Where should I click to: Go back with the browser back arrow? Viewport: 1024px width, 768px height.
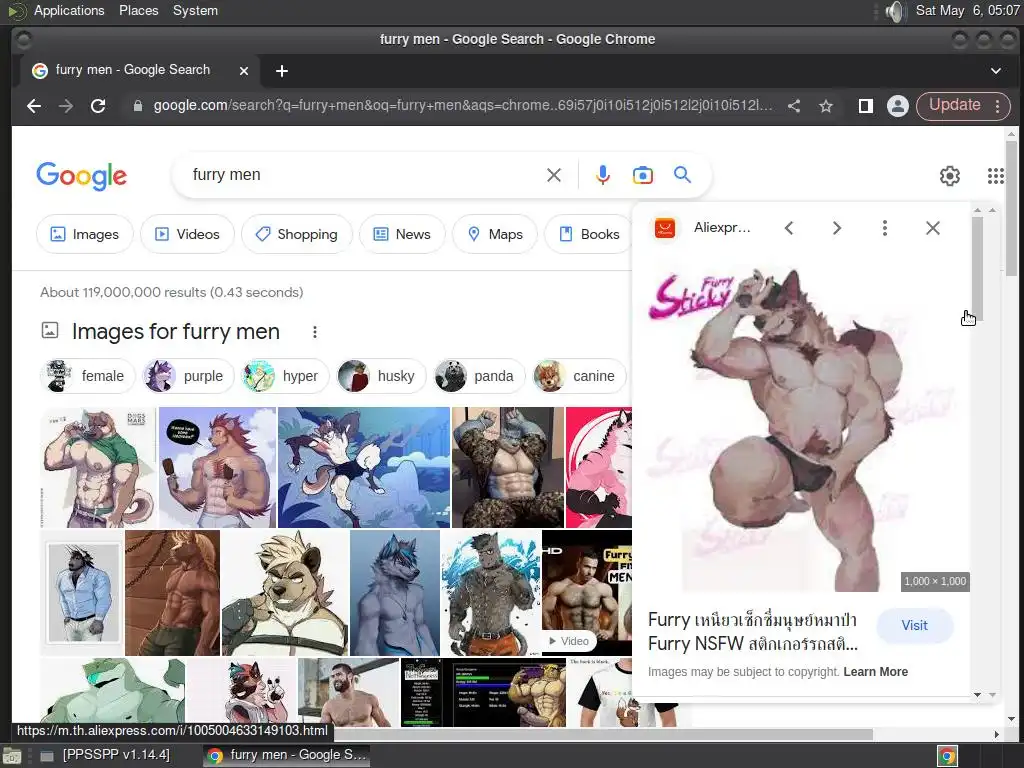click(34, 106)
